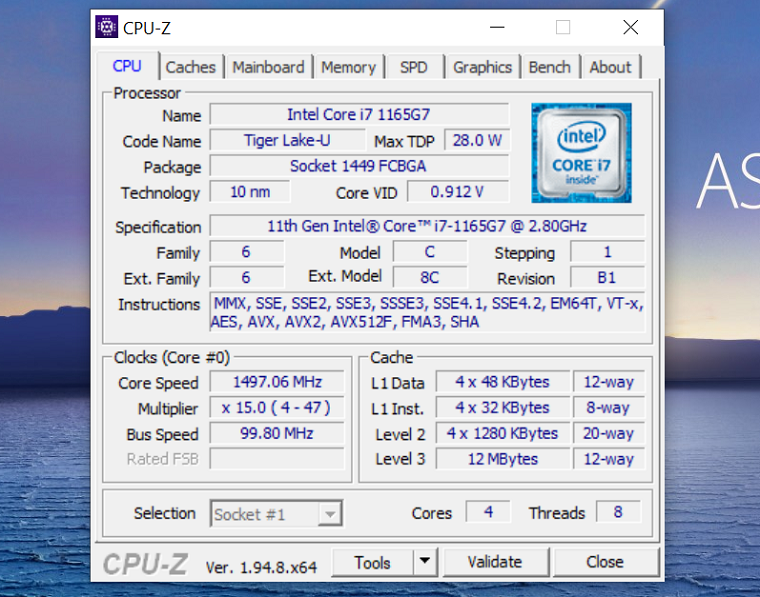Click the L1 Inst. associativity '8-way'
Image resolution: width=760 pixels, height=597 pixels.
[x=609, y=407]
